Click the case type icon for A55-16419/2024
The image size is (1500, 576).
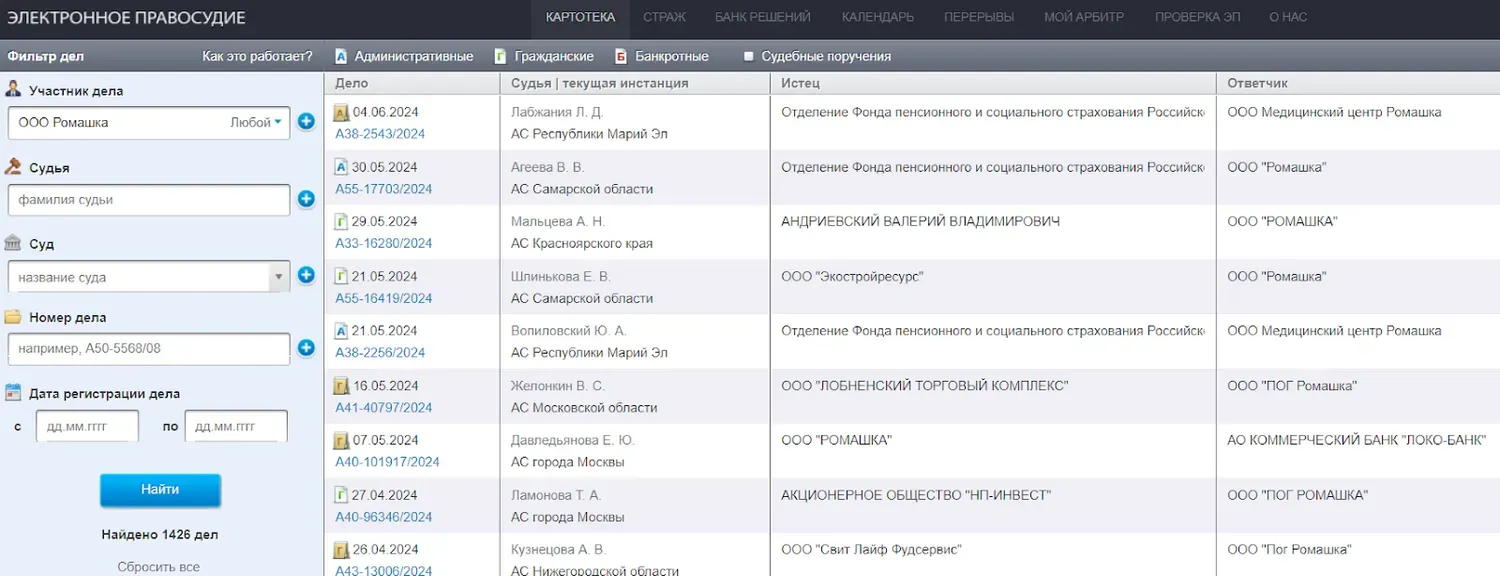point(341,276)
